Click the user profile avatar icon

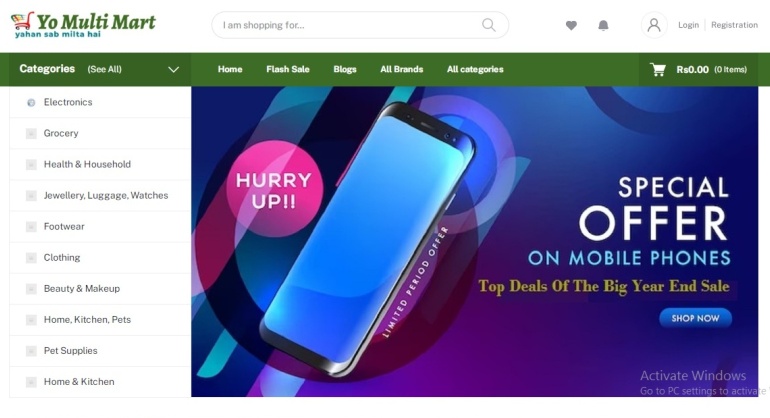coord(654,25)
